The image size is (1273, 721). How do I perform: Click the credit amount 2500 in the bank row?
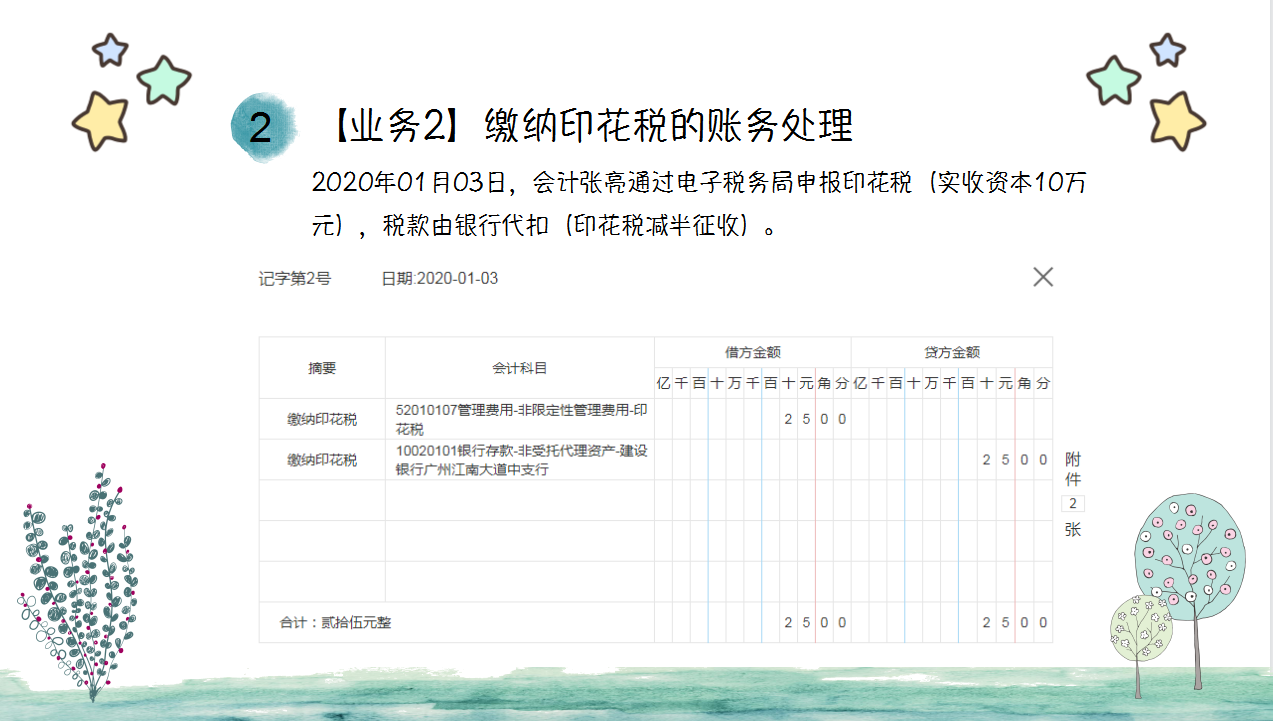click(x=1015, y=460)
